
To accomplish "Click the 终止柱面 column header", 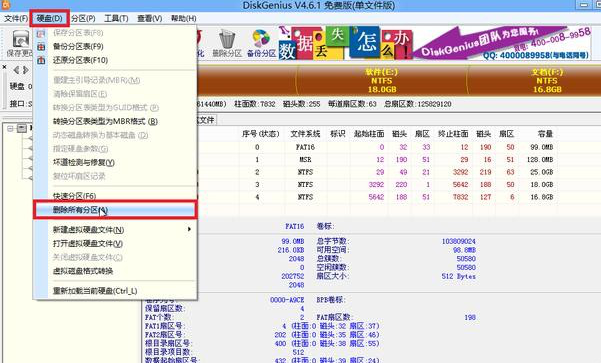I will (x=453, y=134).
